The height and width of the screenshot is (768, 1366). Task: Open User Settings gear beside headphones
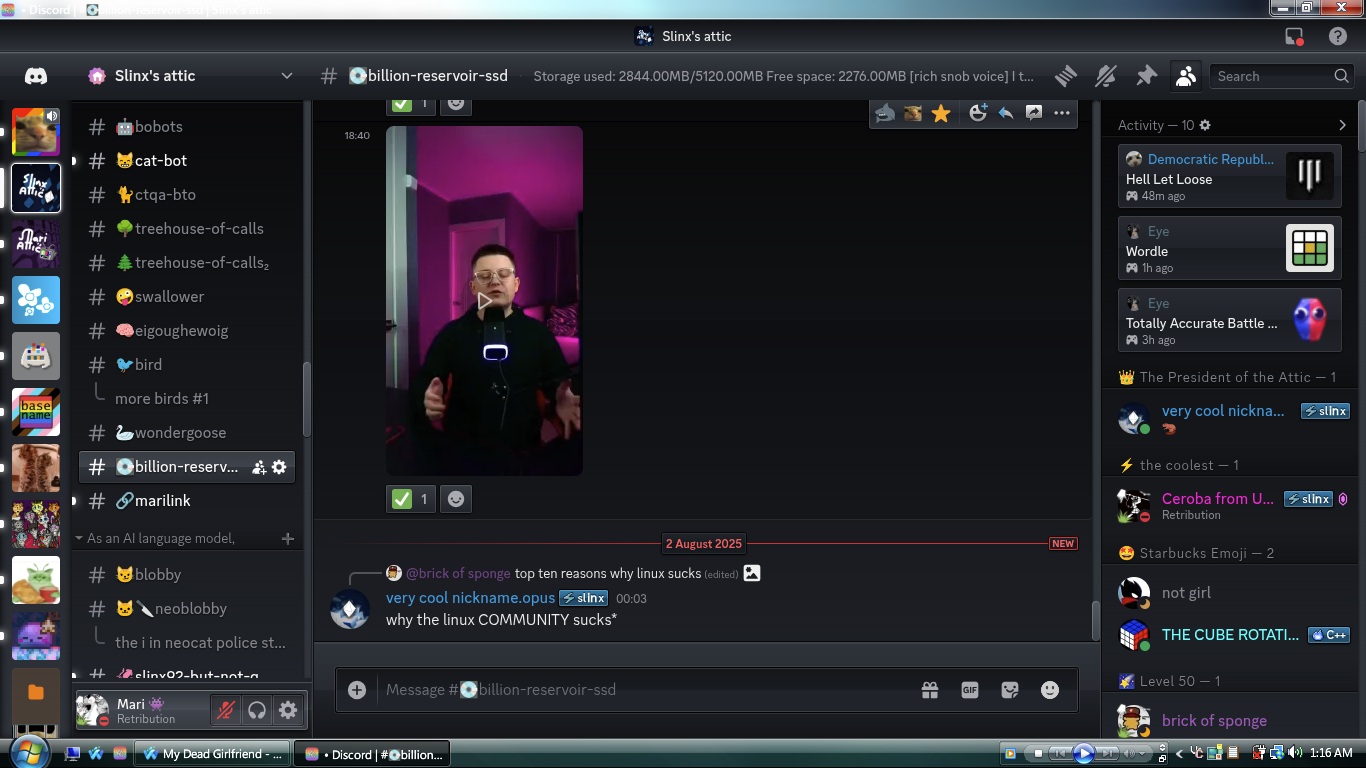288,710
